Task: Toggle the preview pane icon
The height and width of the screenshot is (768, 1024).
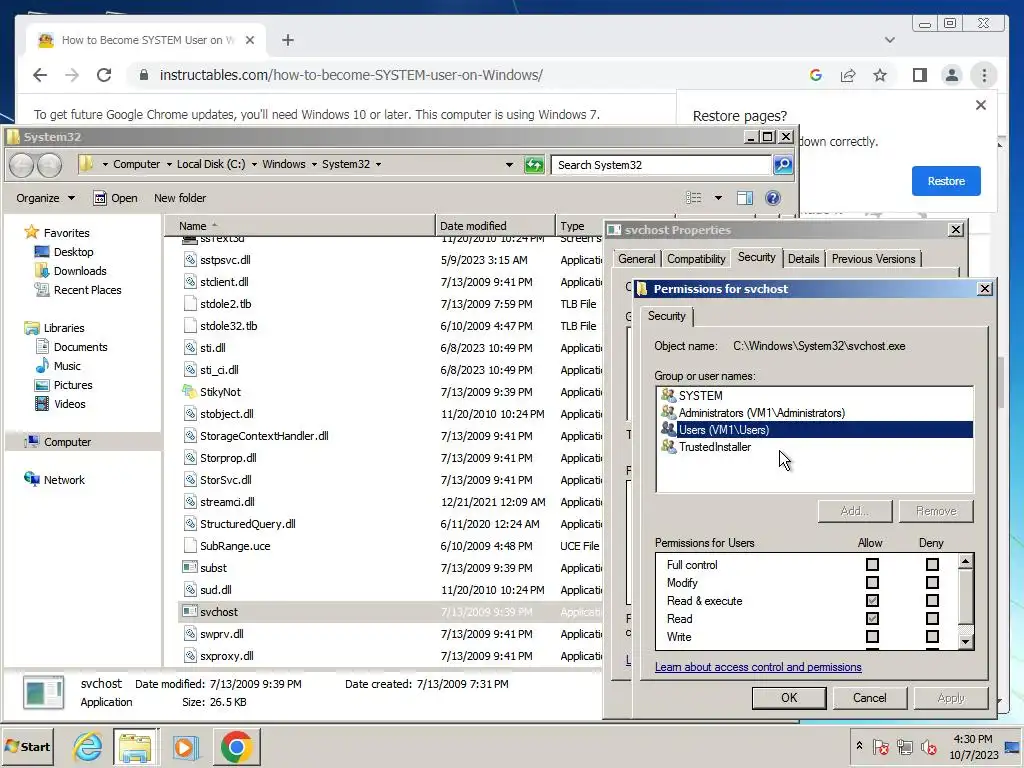Action: [x=744, y=198]
